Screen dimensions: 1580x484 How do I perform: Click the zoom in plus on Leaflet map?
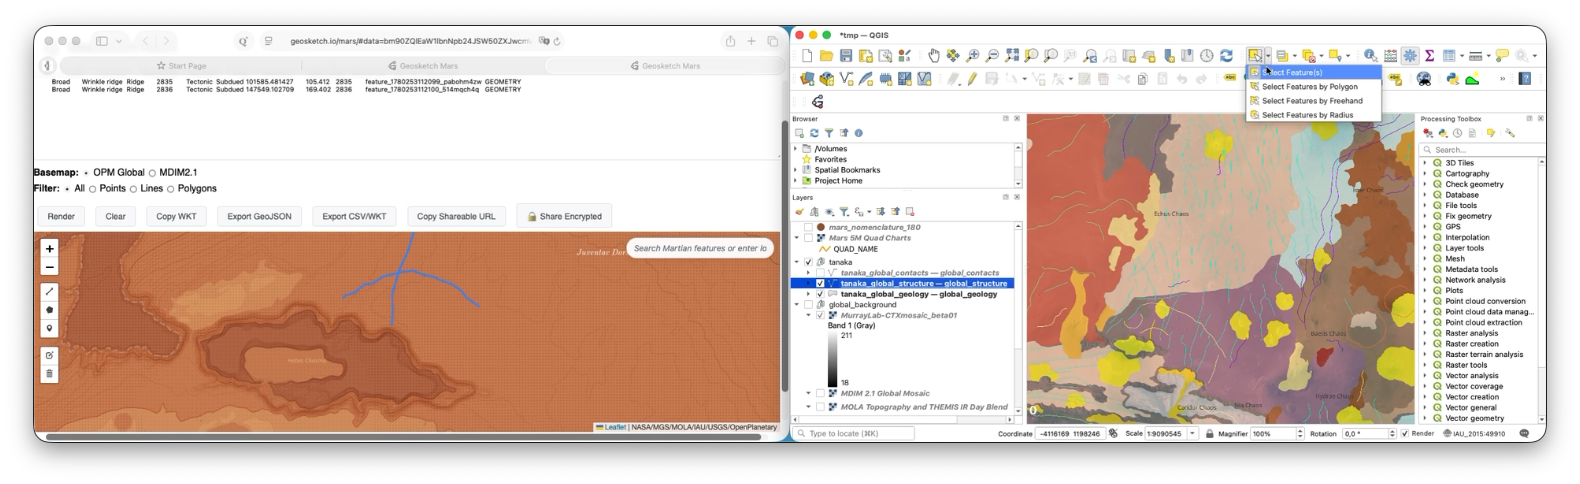click(49, 248)
